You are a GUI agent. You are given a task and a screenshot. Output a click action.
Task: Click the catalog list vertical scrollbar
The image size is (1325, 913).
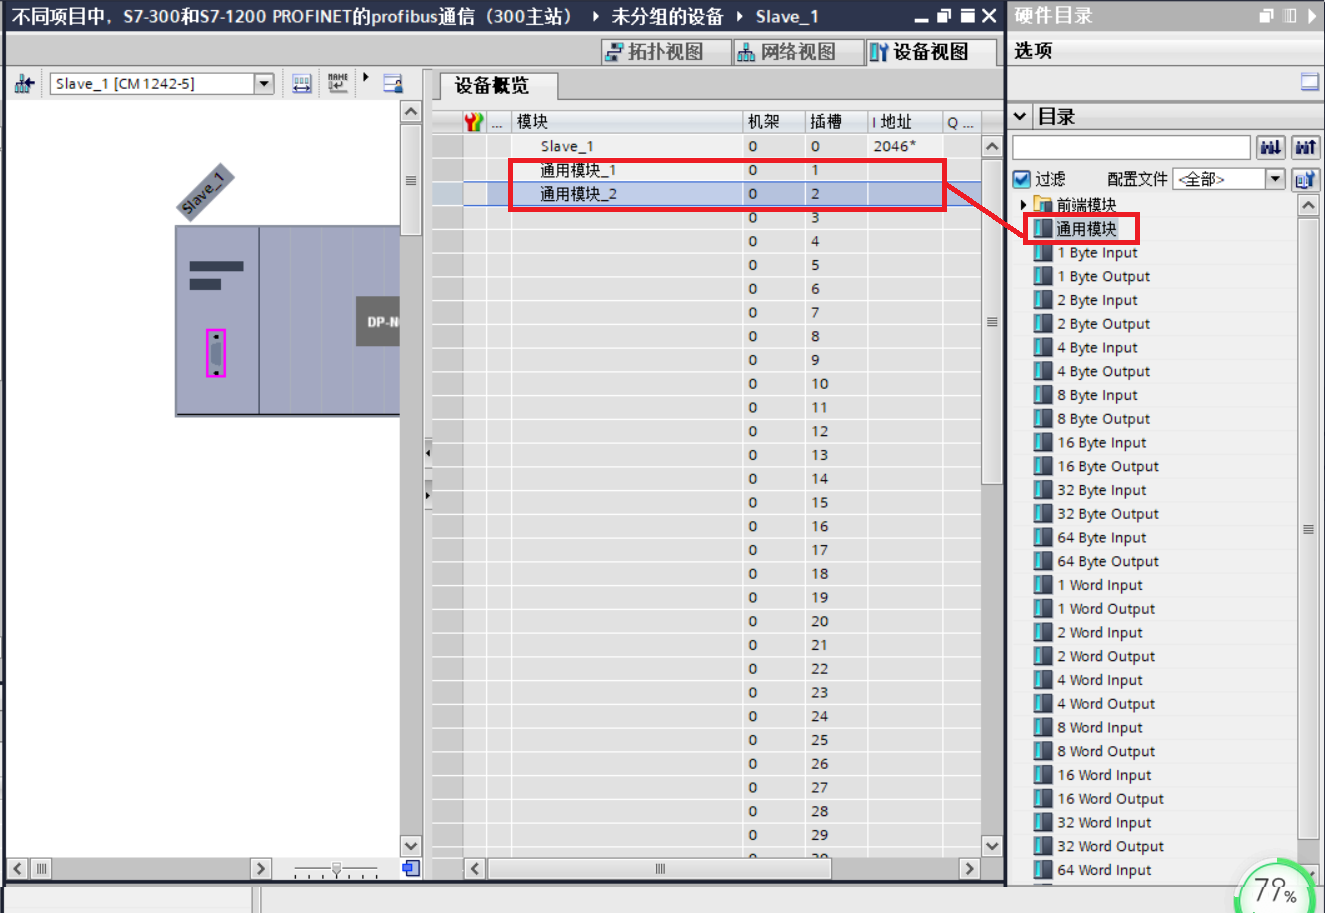pyautogui.click(x=1308, y=529)
